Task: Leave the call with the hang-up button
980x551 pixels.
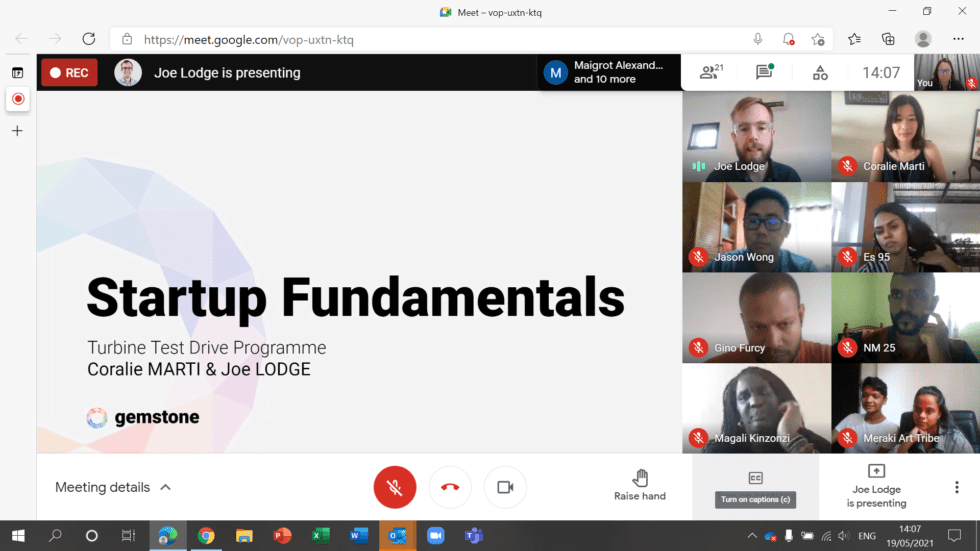Action: pyautogui.click(x=450, y=487)
